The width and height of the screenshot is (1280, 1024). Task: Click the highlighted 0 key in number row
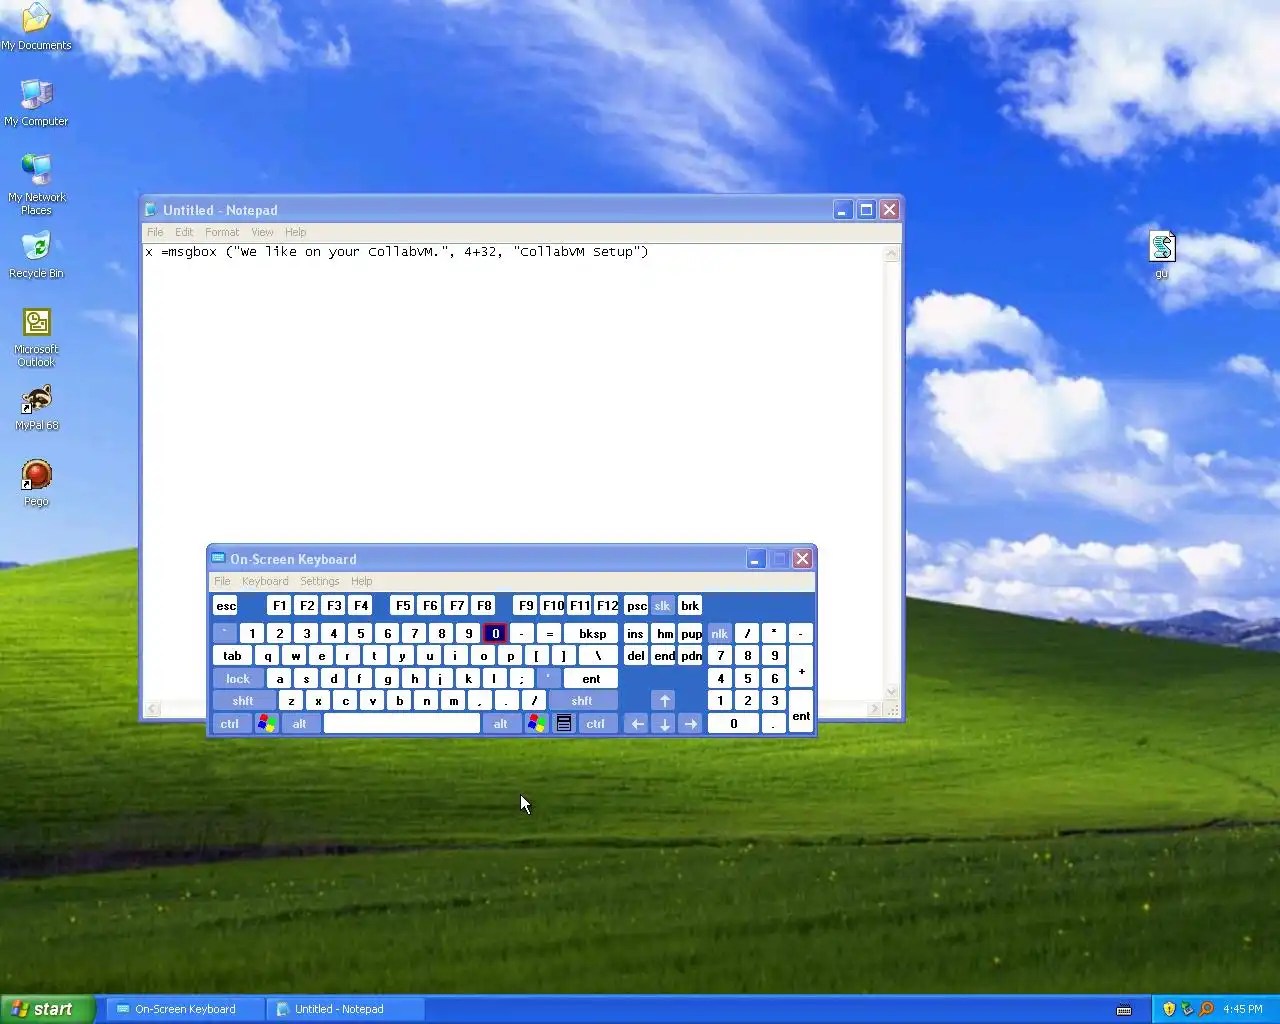495,633
